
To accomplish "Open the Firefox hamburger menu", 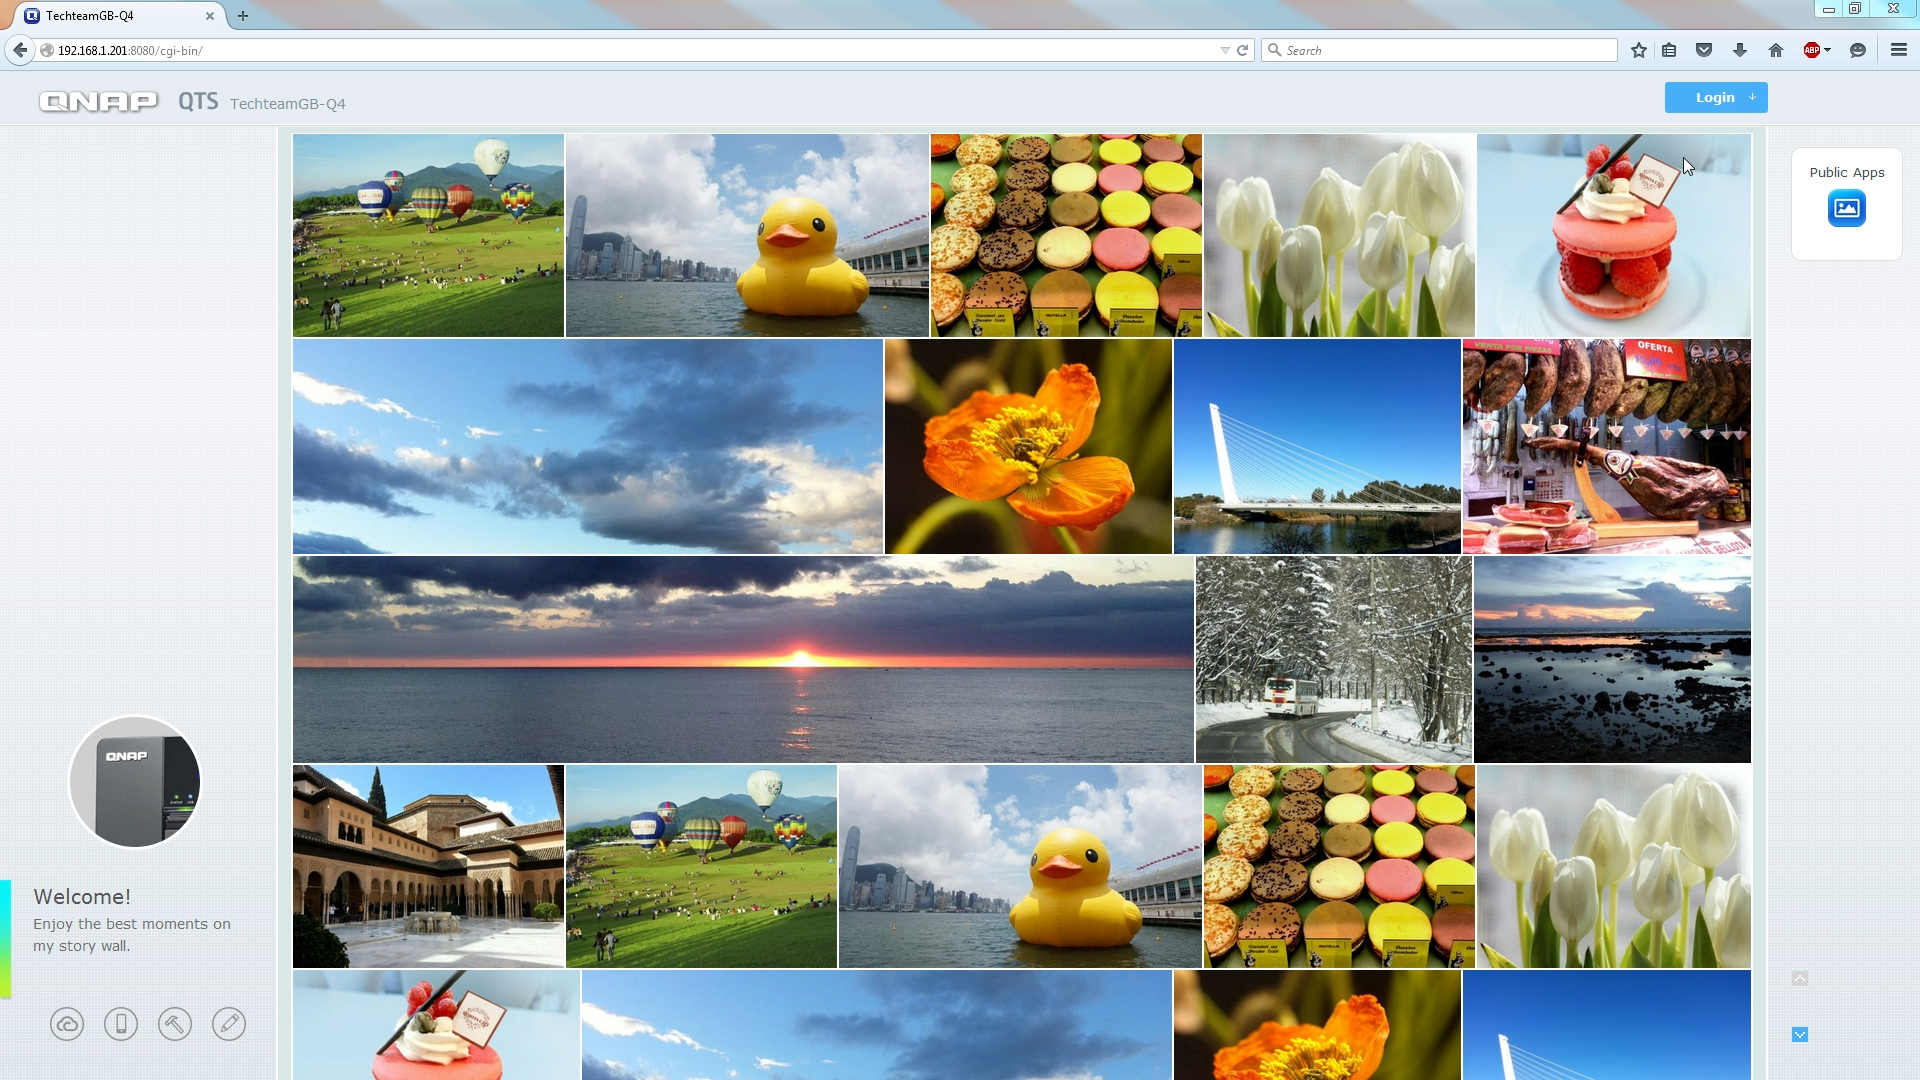I will 1898,50.
